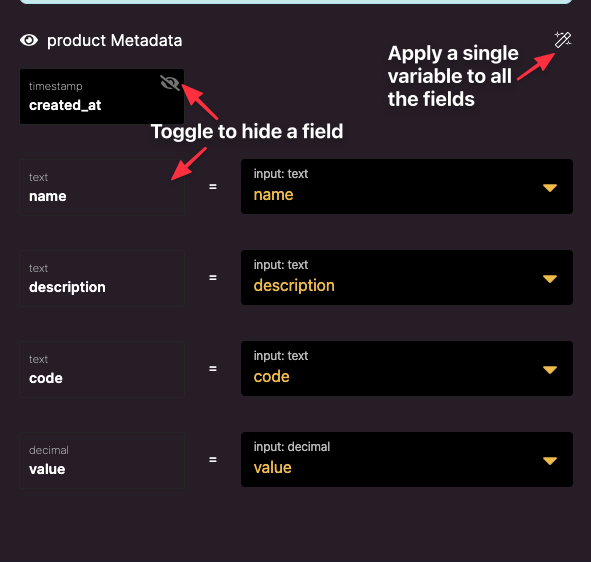Select the decimal value field box
Viewport: 591px width, 562px height.
(x=102, y=460)
